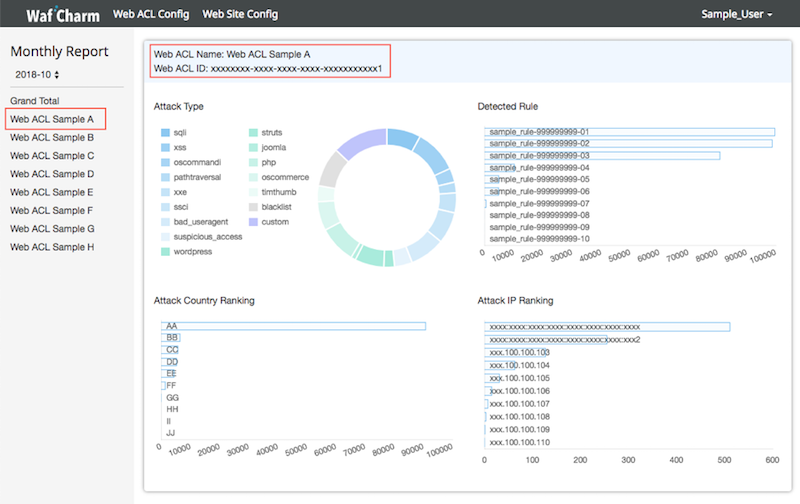Open Web ACL Sample H report
This screenshot has height=504, width=800.
pyautogui.click(x=52, y=246)
